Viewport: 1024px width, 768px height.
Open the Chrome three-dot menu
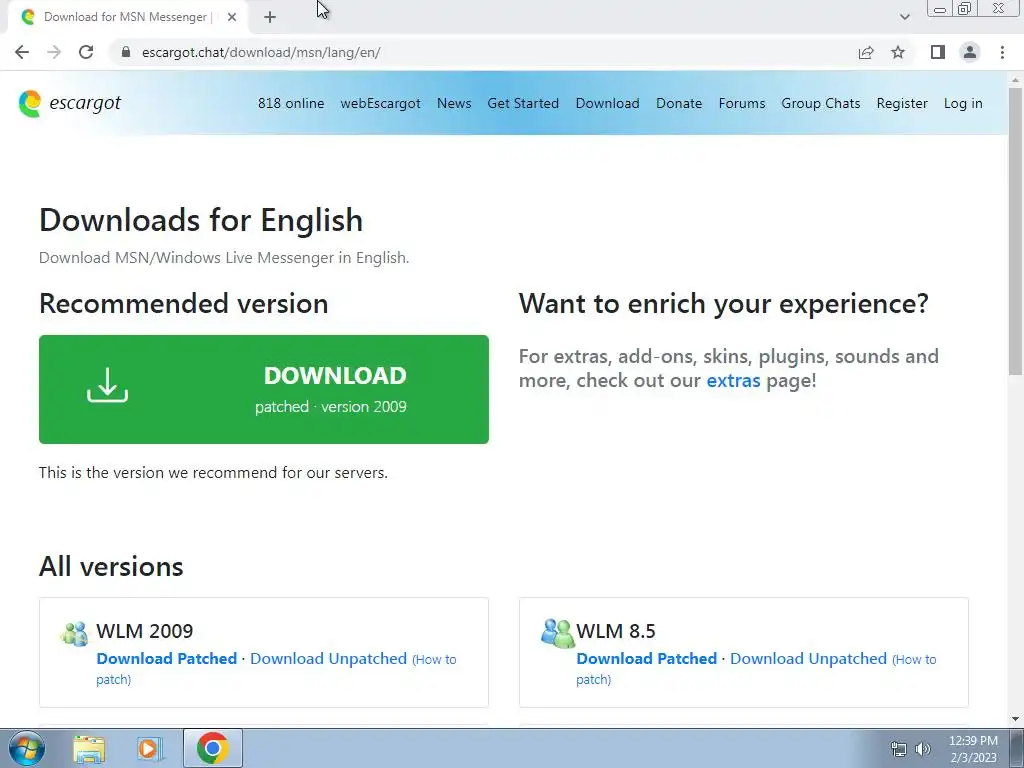point(1002,52)
